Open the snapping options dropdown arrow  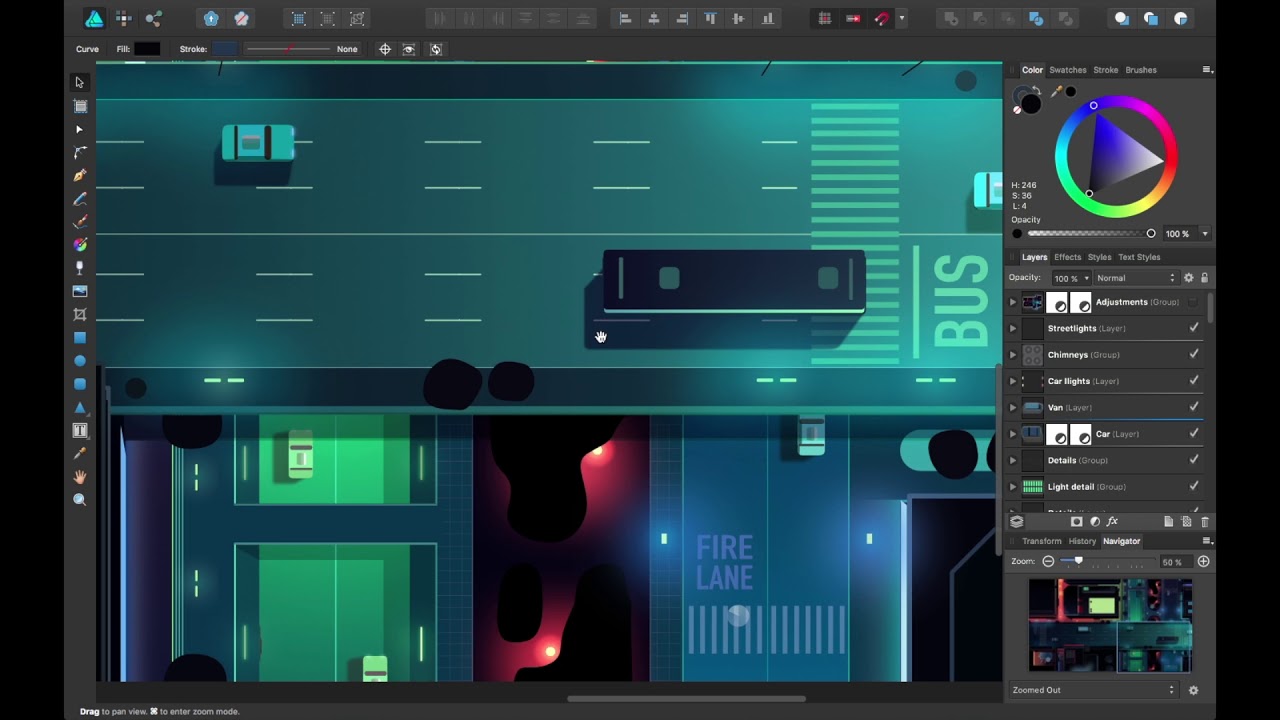point(901,18)
